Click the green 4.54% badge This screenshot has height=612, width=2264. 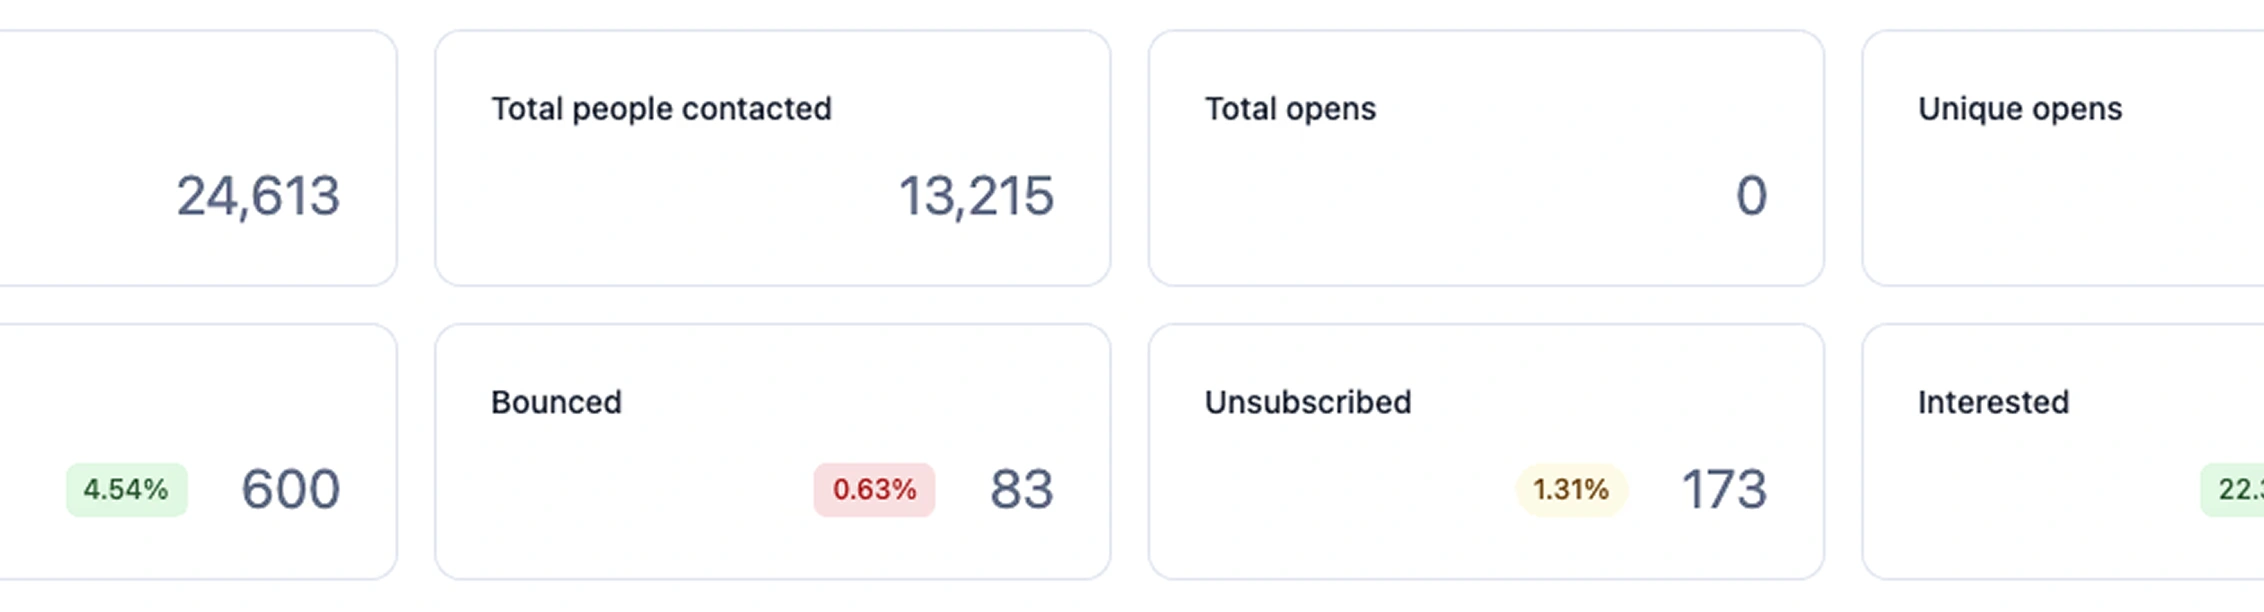click(126, 490)
